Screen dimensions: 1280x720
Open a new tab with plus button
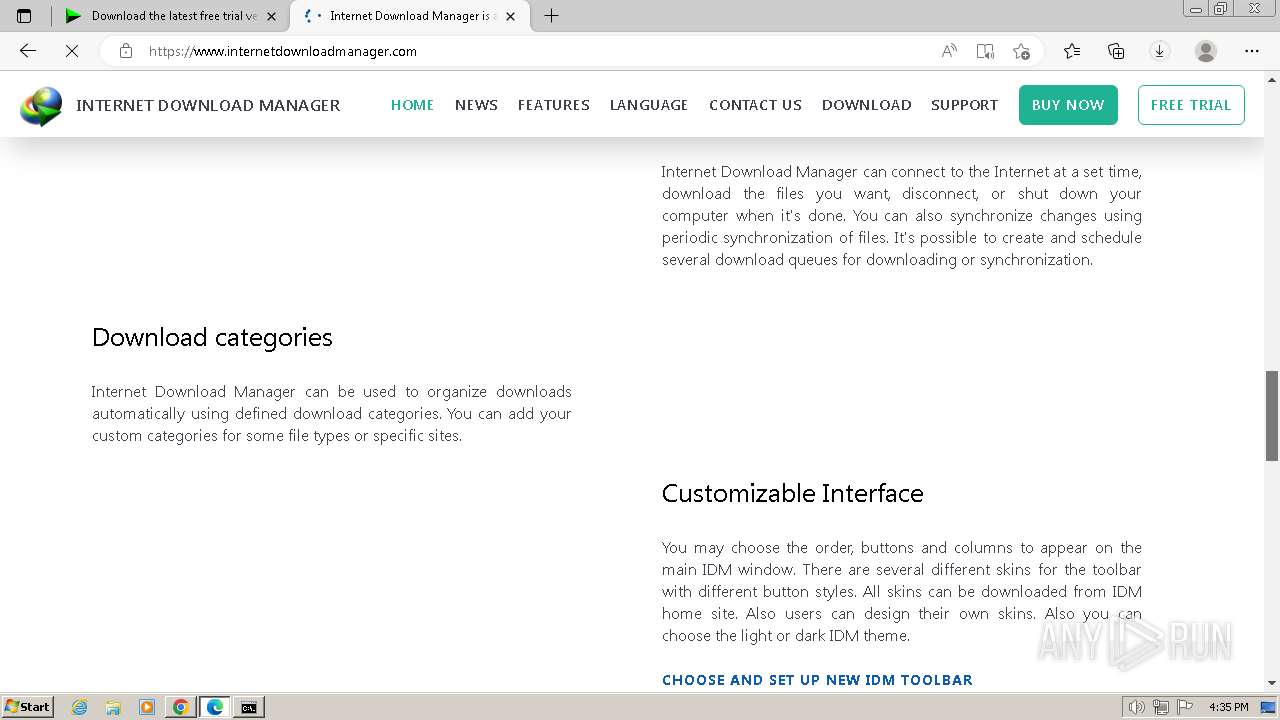pos(551,15)
